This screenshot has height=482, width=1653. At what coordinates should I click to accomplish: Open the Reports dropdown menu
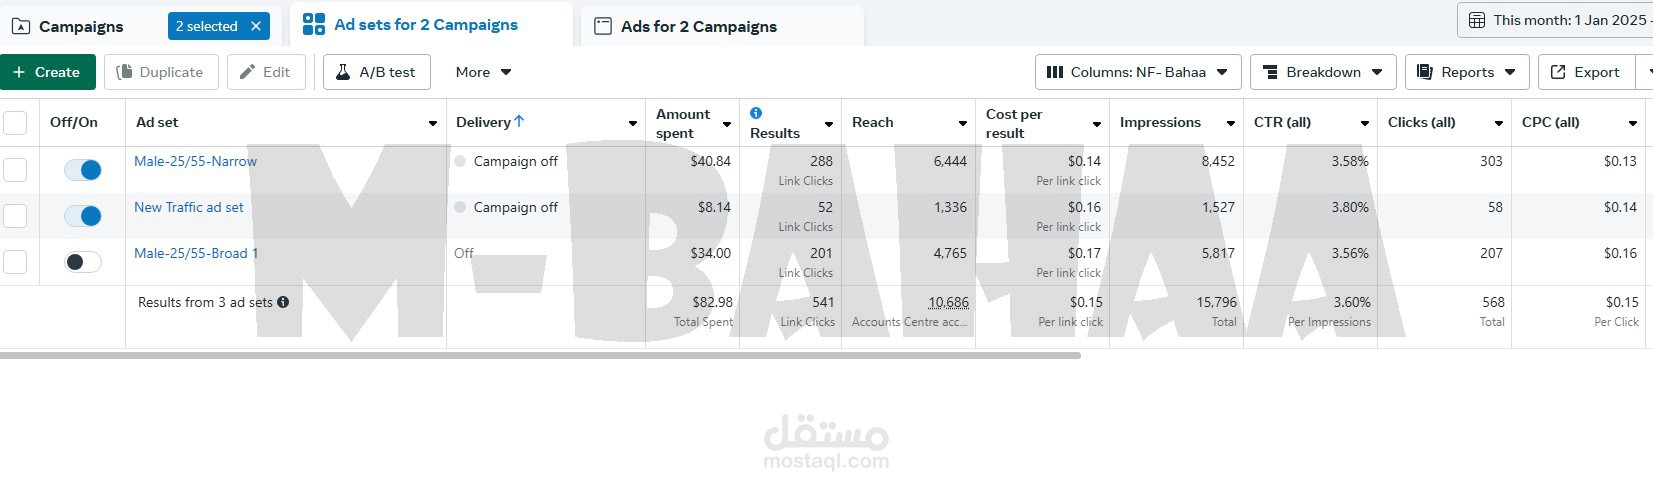[1466, 72]
